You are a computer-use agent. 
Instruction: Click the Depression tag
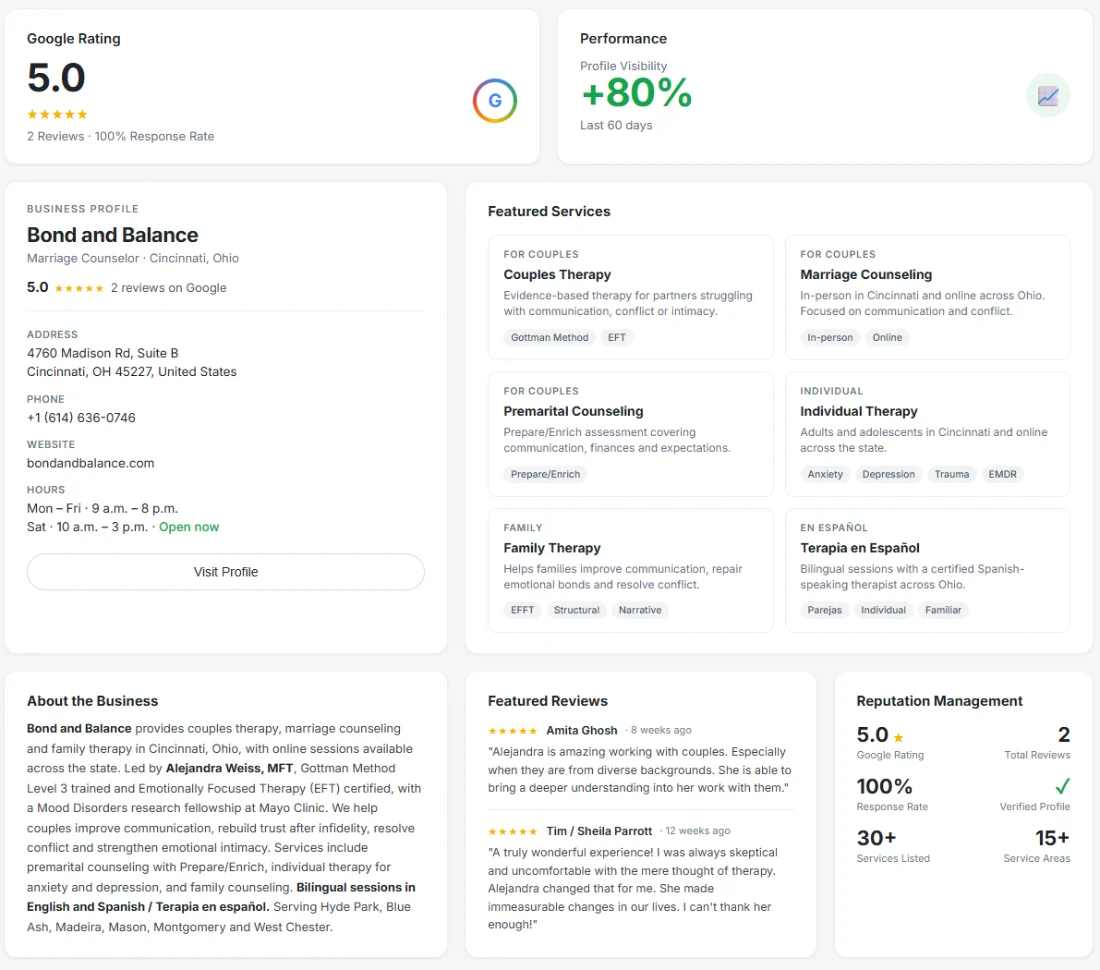(x=888, y=474)
